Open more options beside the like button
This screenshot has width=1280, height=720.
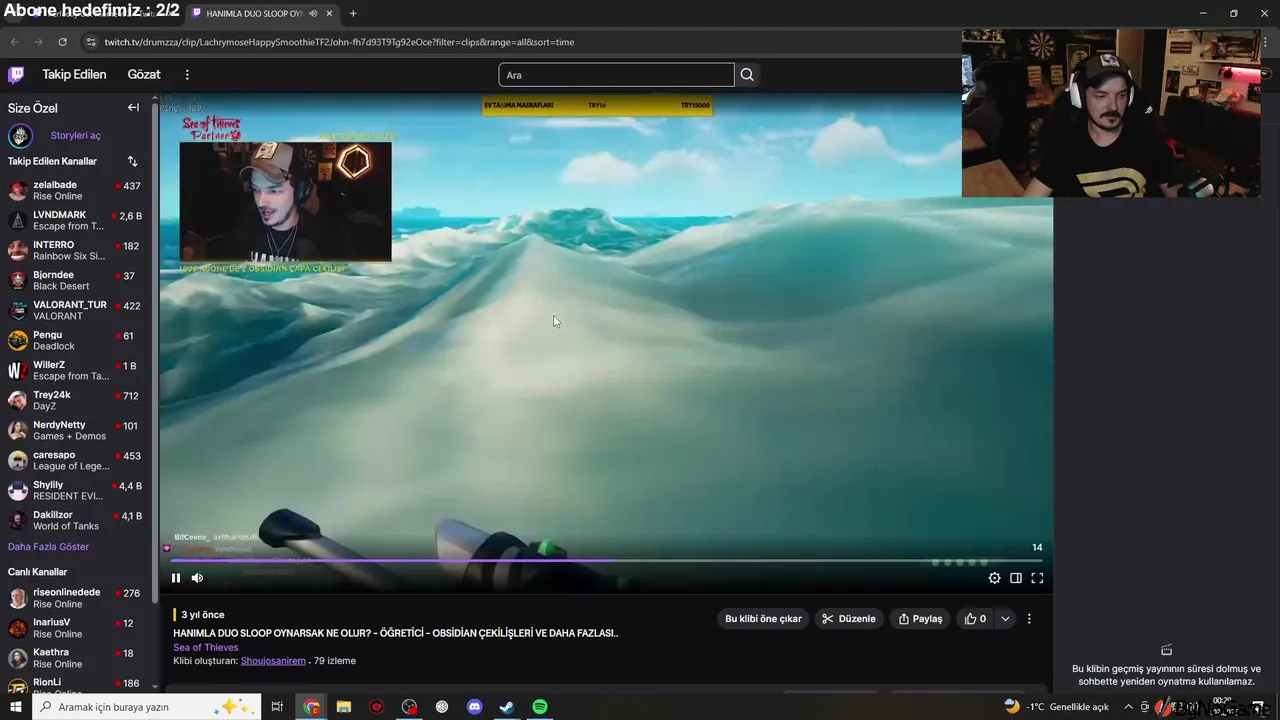1029,619
